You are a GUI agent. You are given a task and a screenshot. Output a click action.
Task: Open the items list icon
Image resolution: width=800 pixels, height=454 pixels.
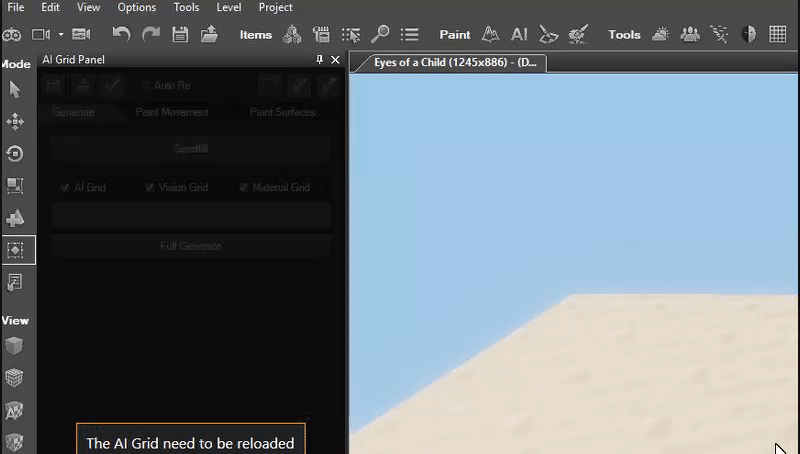tap(410, 35)
